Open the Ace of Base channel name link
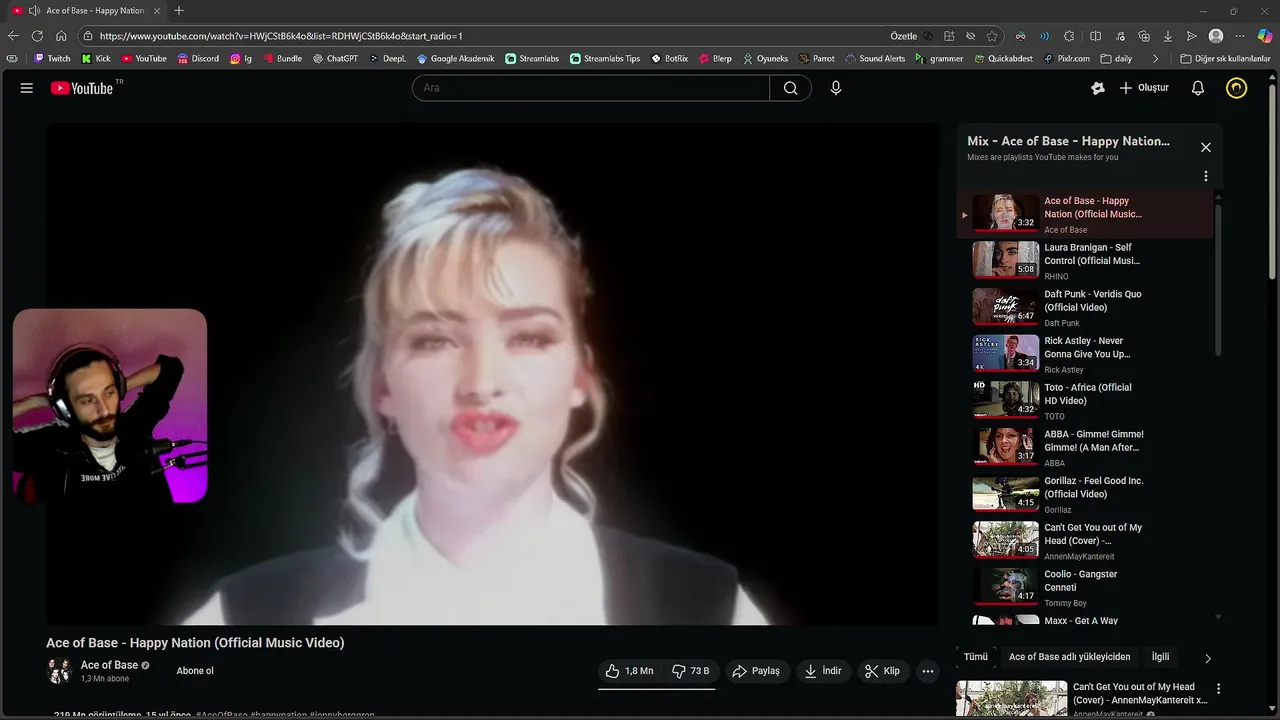Viewport: 1280px width, 720px height. point(109,665)
